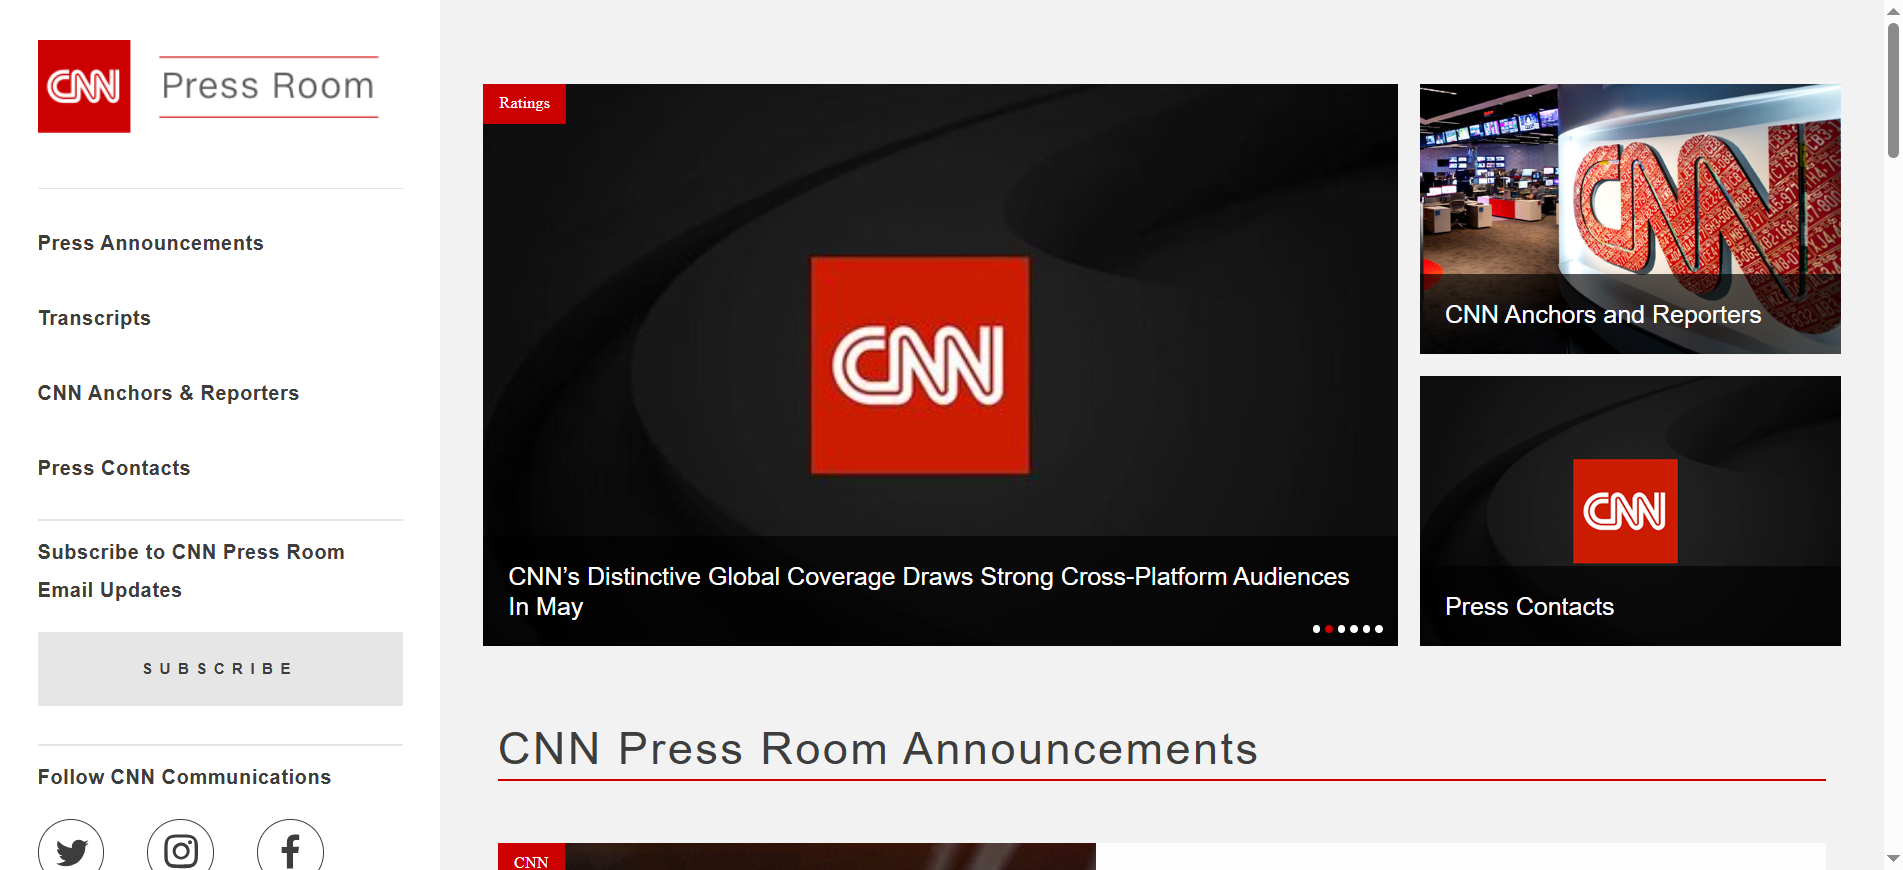The width and height of the screenshot is (1903, 870).
Task: Select the fifth carousel dot
Action: tap(1366, 629)
